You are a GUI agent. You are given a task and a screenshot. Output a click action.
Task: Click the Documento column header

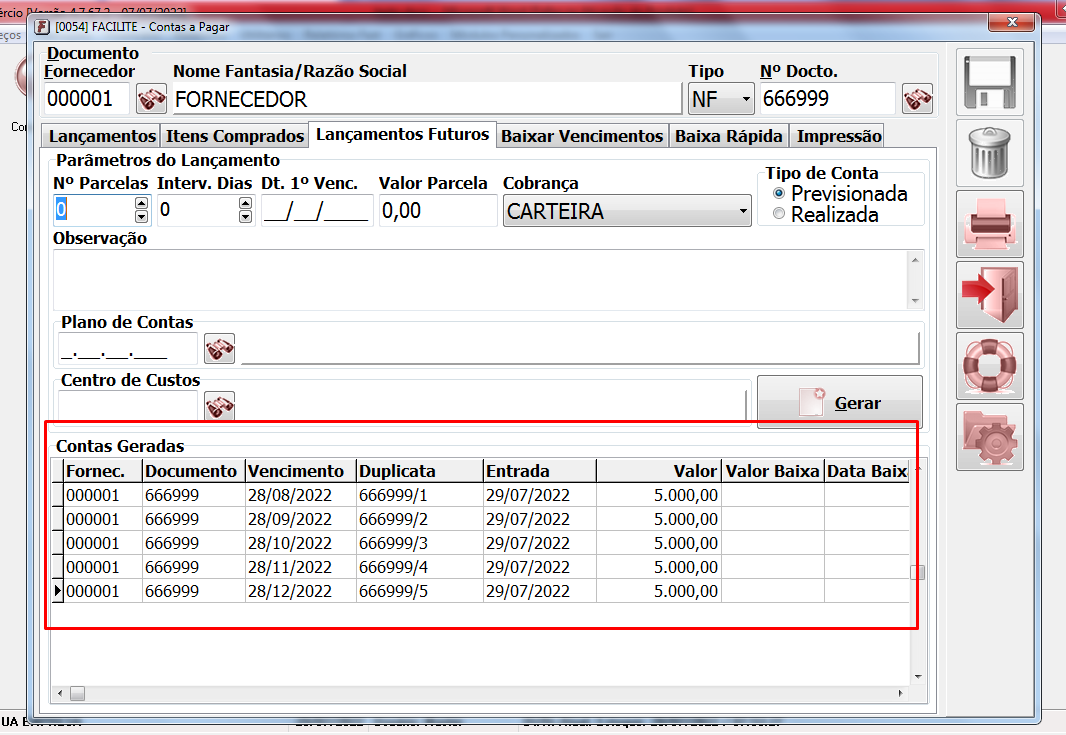(194, 471)
